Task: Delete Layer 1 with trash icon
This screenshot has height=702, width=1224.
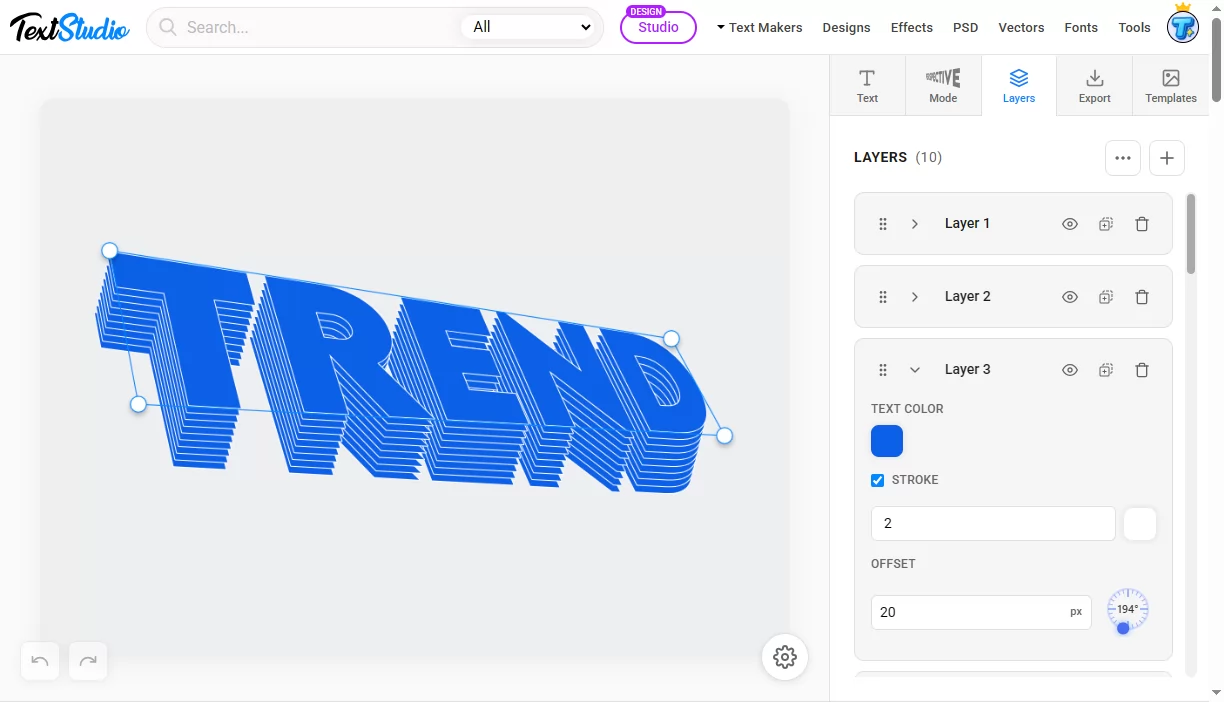Action: click(1142, 224)
